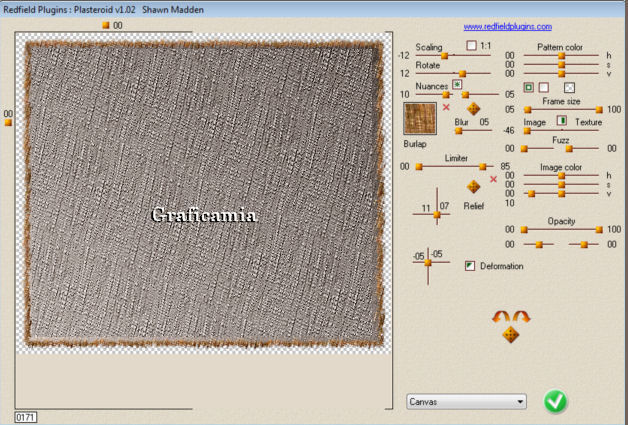This screenshot has width=628, height=425.
Task: Click the Limiter right slider handle at 85
Action: coord(483,167)
